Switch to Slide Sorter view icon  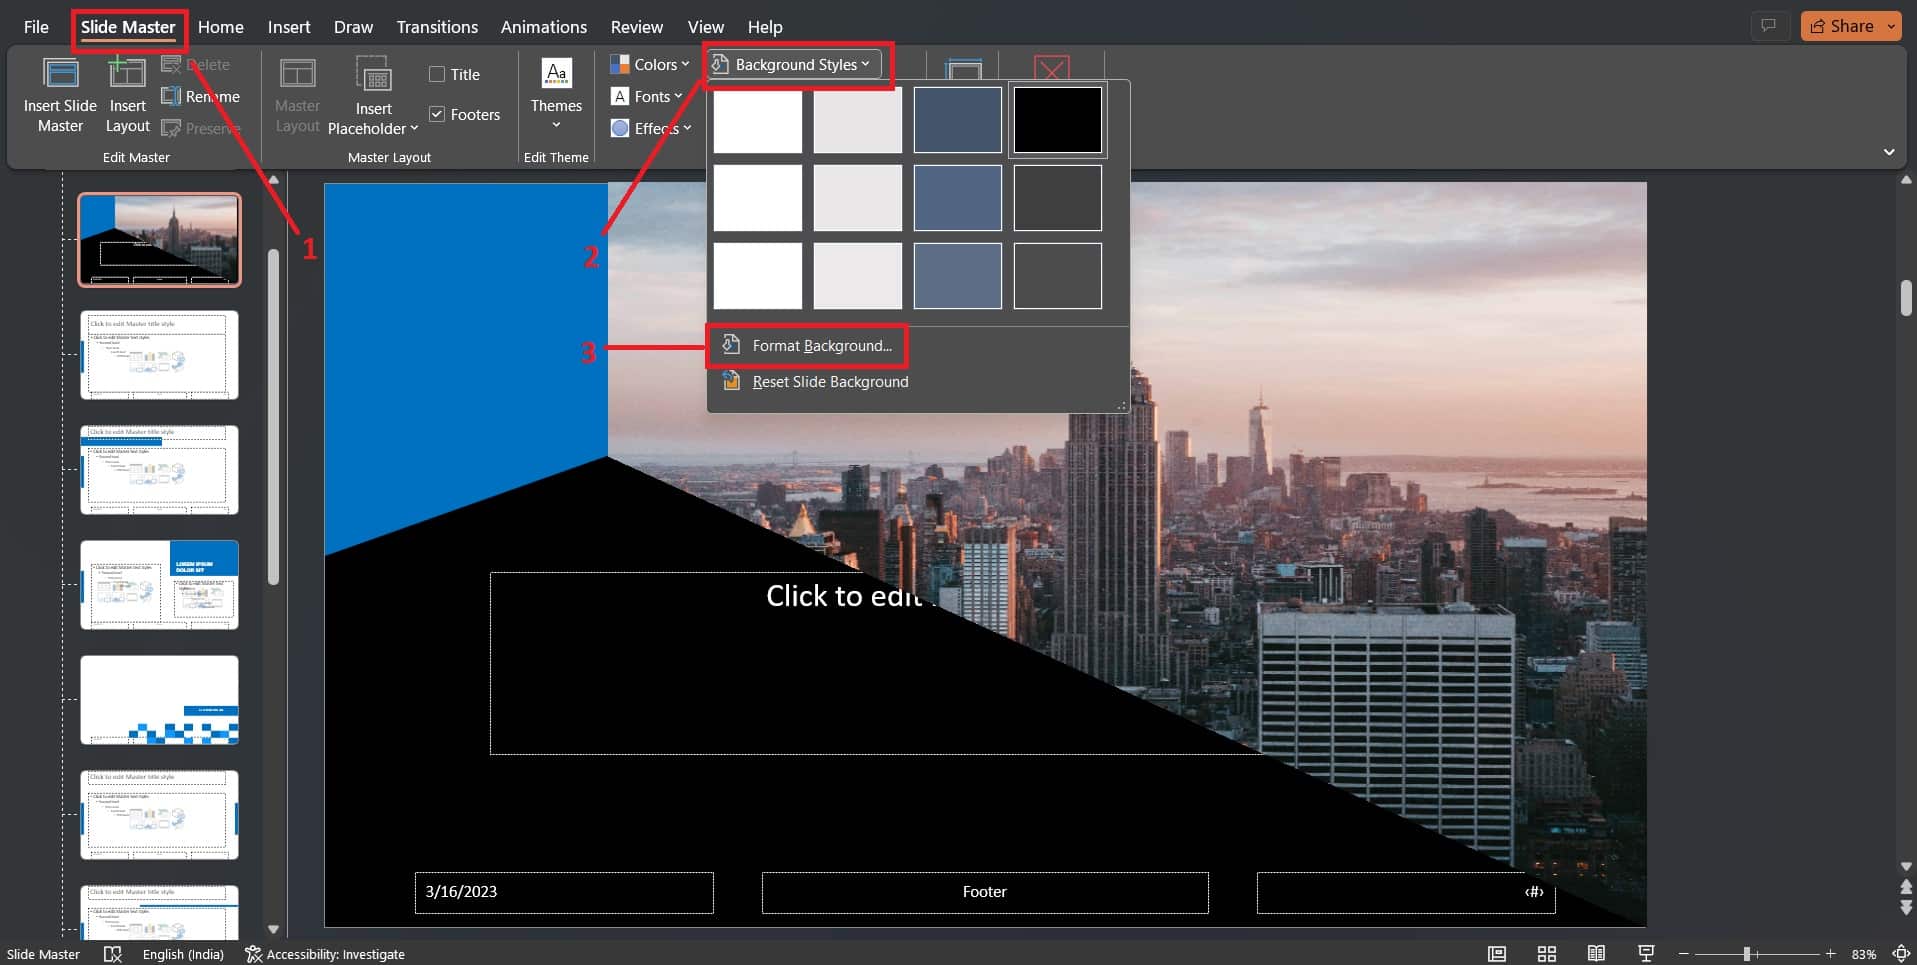(x=1546, y=953)
